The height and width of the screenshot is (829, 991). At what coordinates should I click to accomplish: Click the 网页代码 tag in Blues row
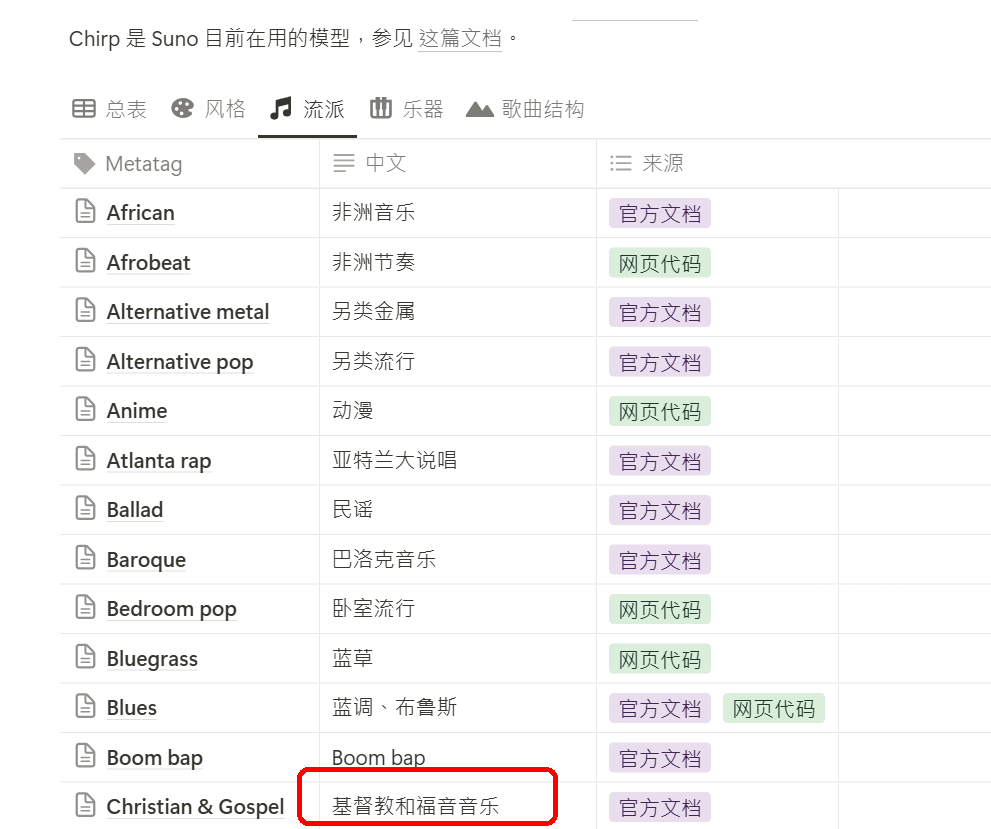point(774,708)
